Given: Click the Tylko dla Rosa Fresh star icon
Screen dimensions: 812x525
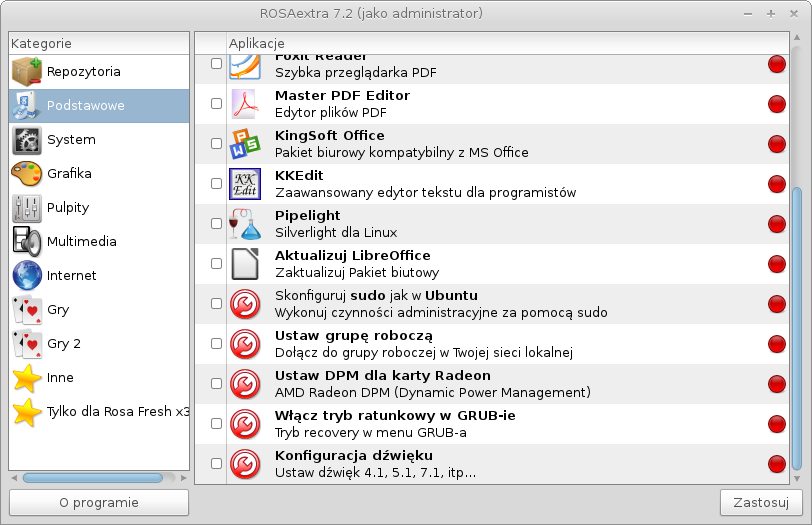Looking at the screenshot, I should 26,412.
